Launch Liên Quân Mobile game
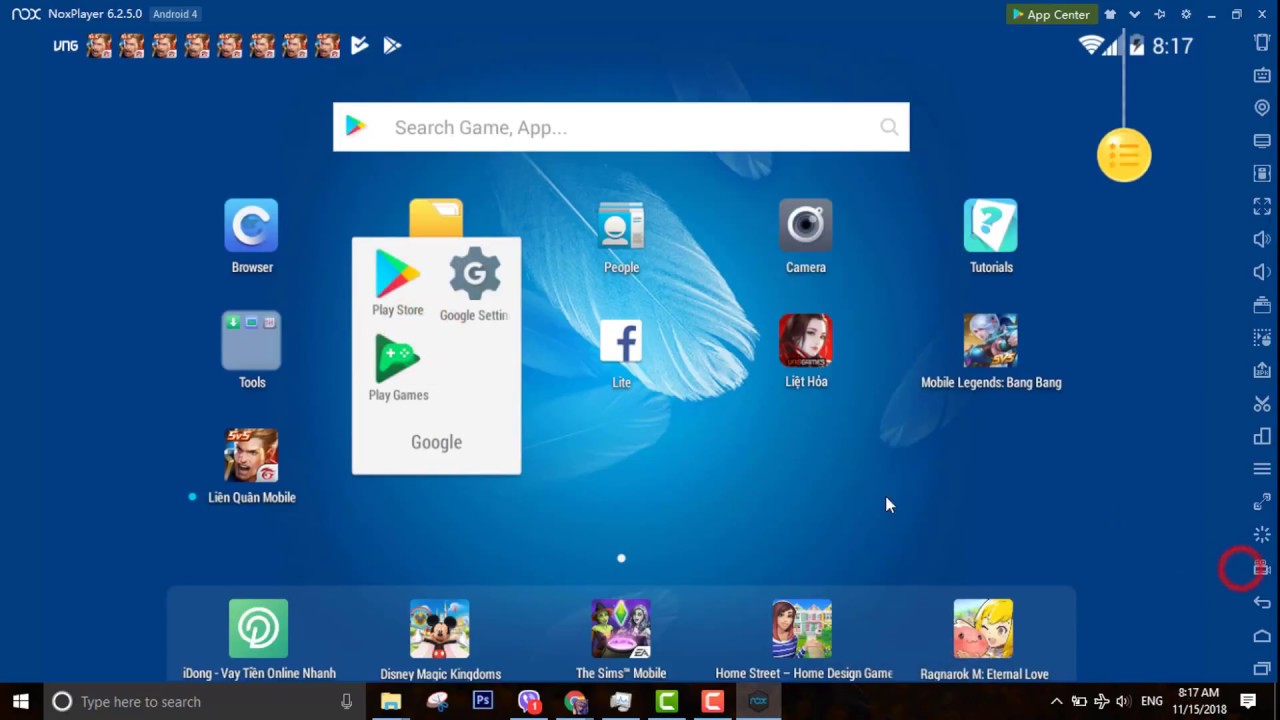Viewport: 1280px width, 720px height. pyautogui.click(x=251, y=455)
